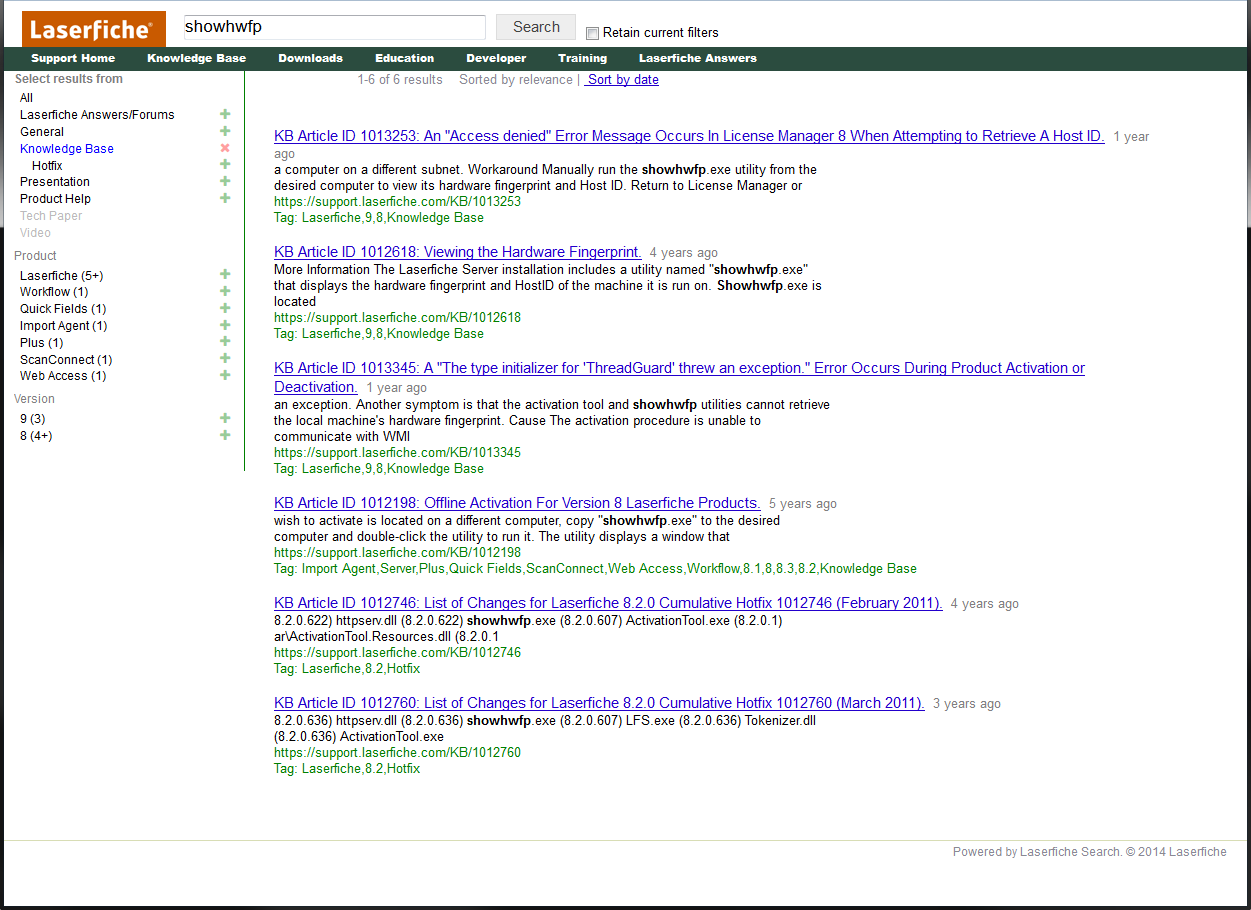Click the '1-6 of 6 results' count text
Image resolution: width=1251 pixels, height=910 pixels.
400,80
